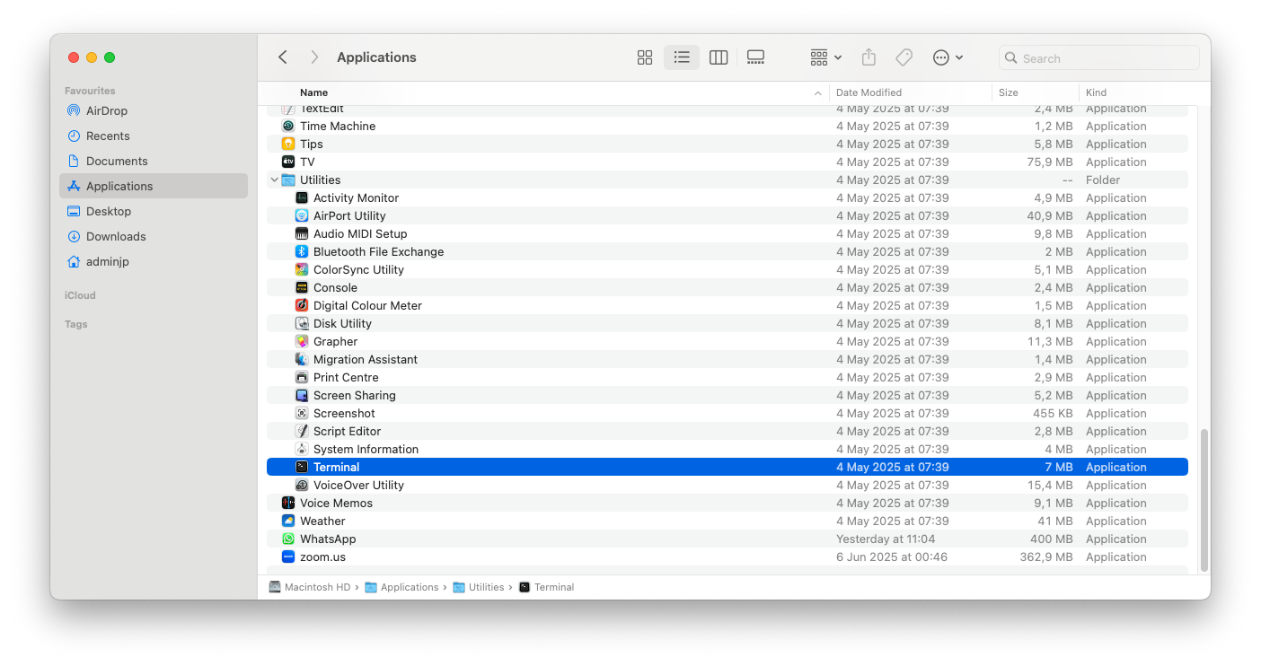Click the Print Centre icon

point(302,378)
